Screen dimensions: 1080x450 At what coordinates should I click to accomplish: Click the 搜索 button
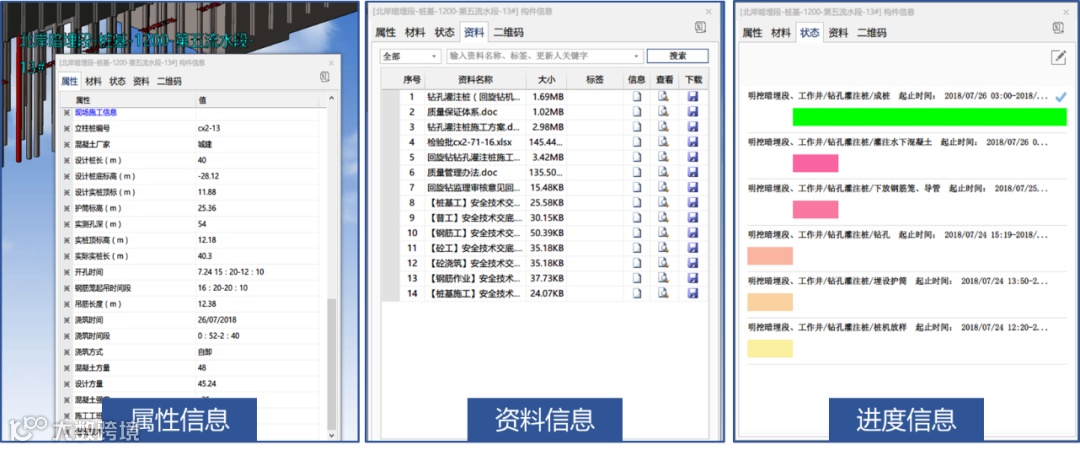coord(678,56)
